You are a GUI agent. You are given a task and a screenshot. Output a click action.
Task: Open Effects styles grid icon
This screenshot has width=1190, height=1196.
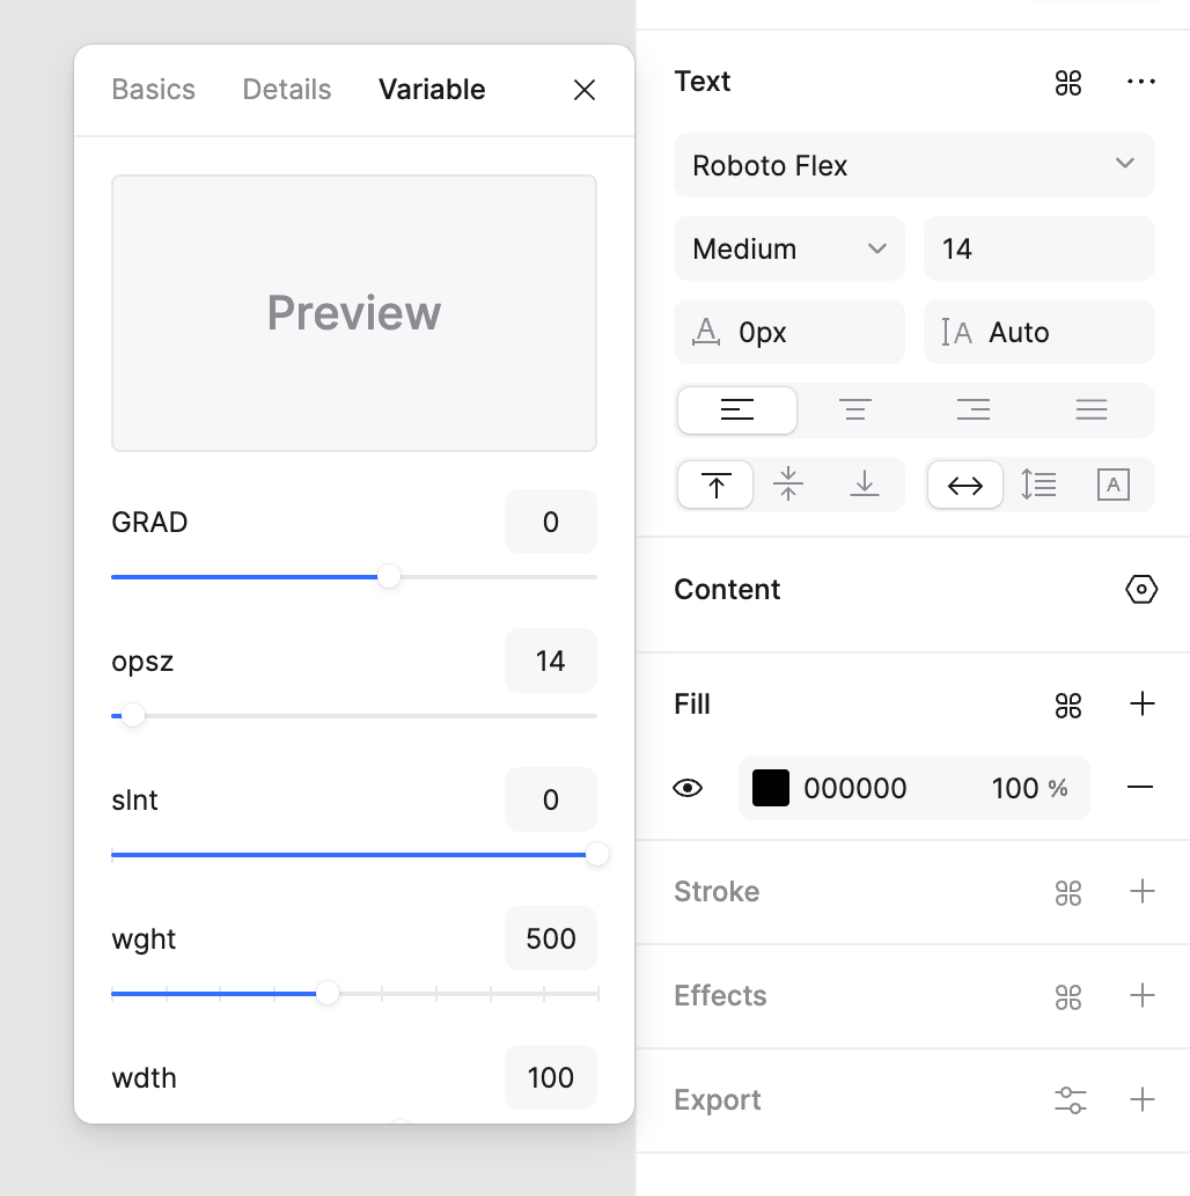(1068, 996)
